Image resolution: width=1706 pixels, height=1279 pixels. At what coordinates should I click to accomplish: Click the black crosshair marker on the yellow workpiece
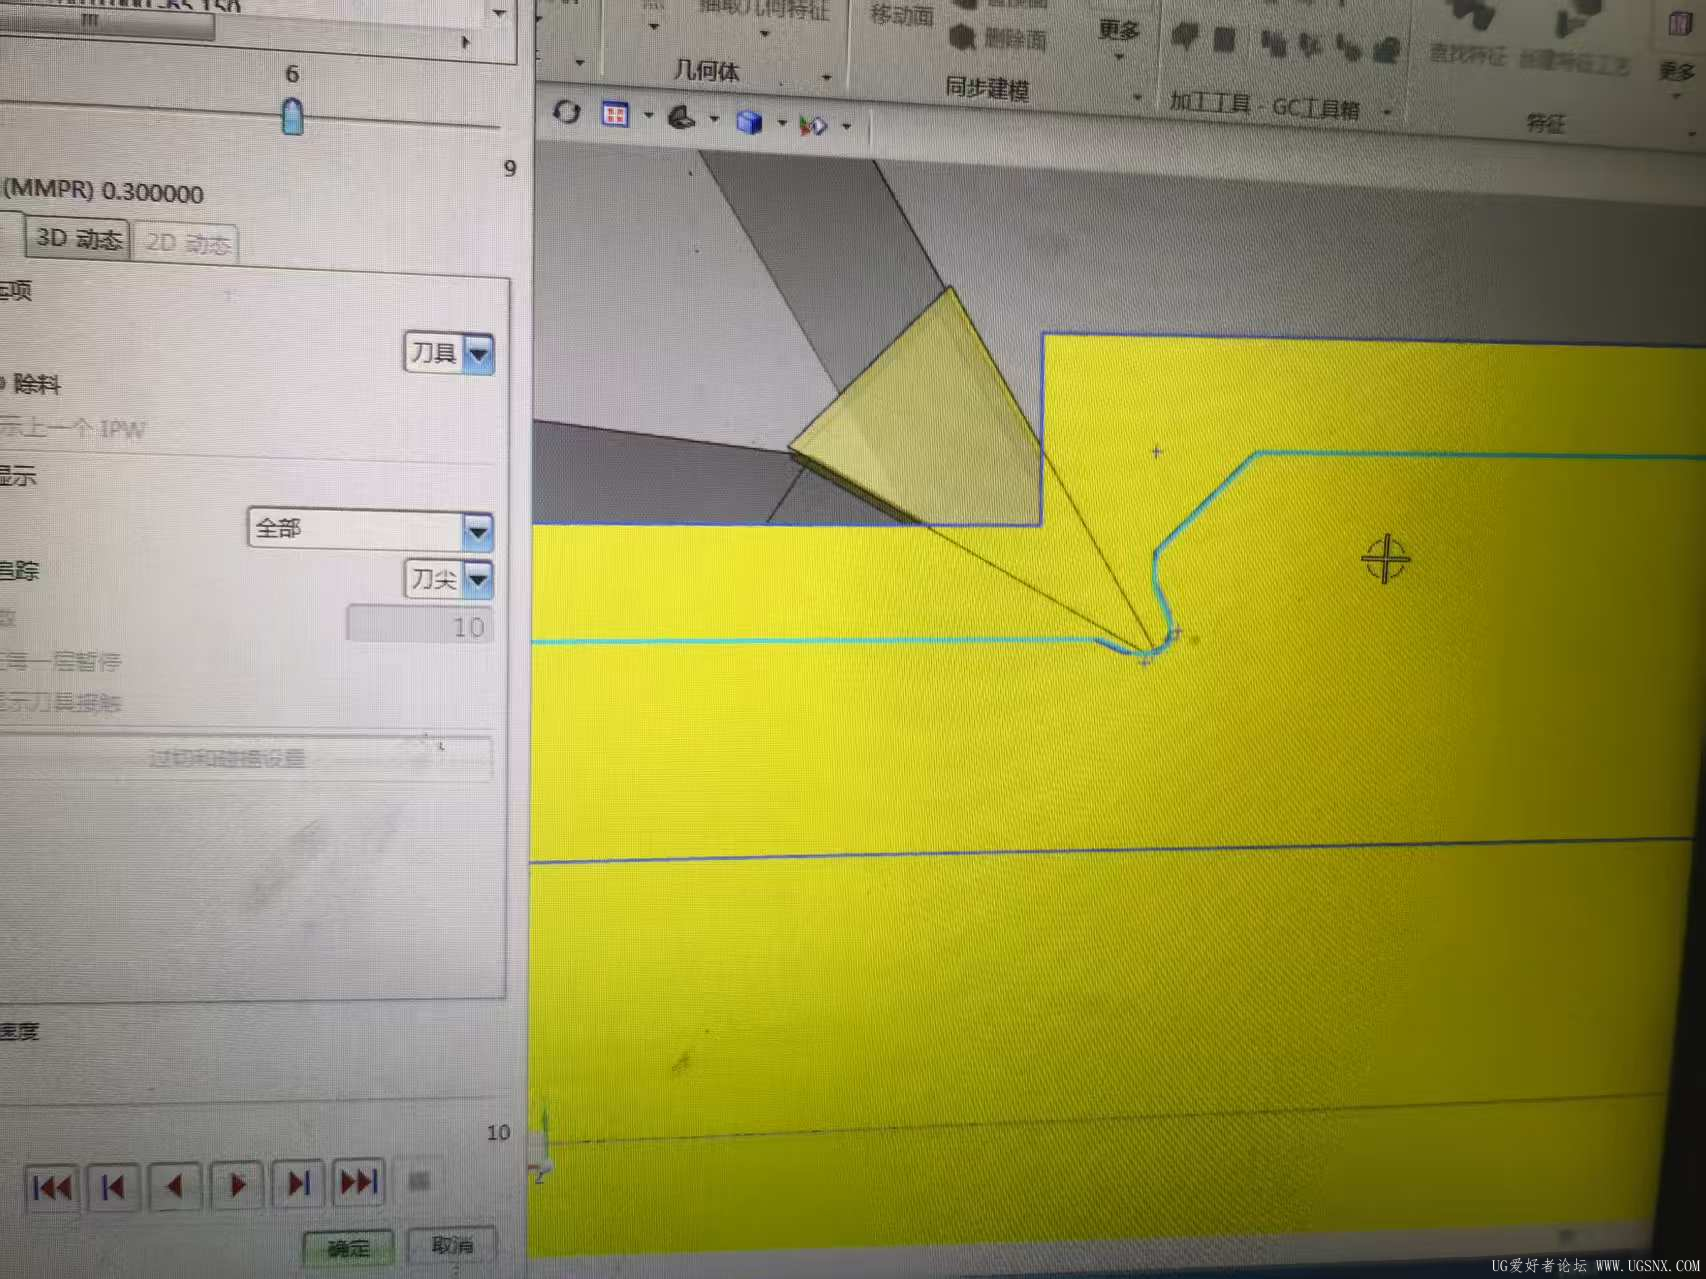pos(1385,559)
